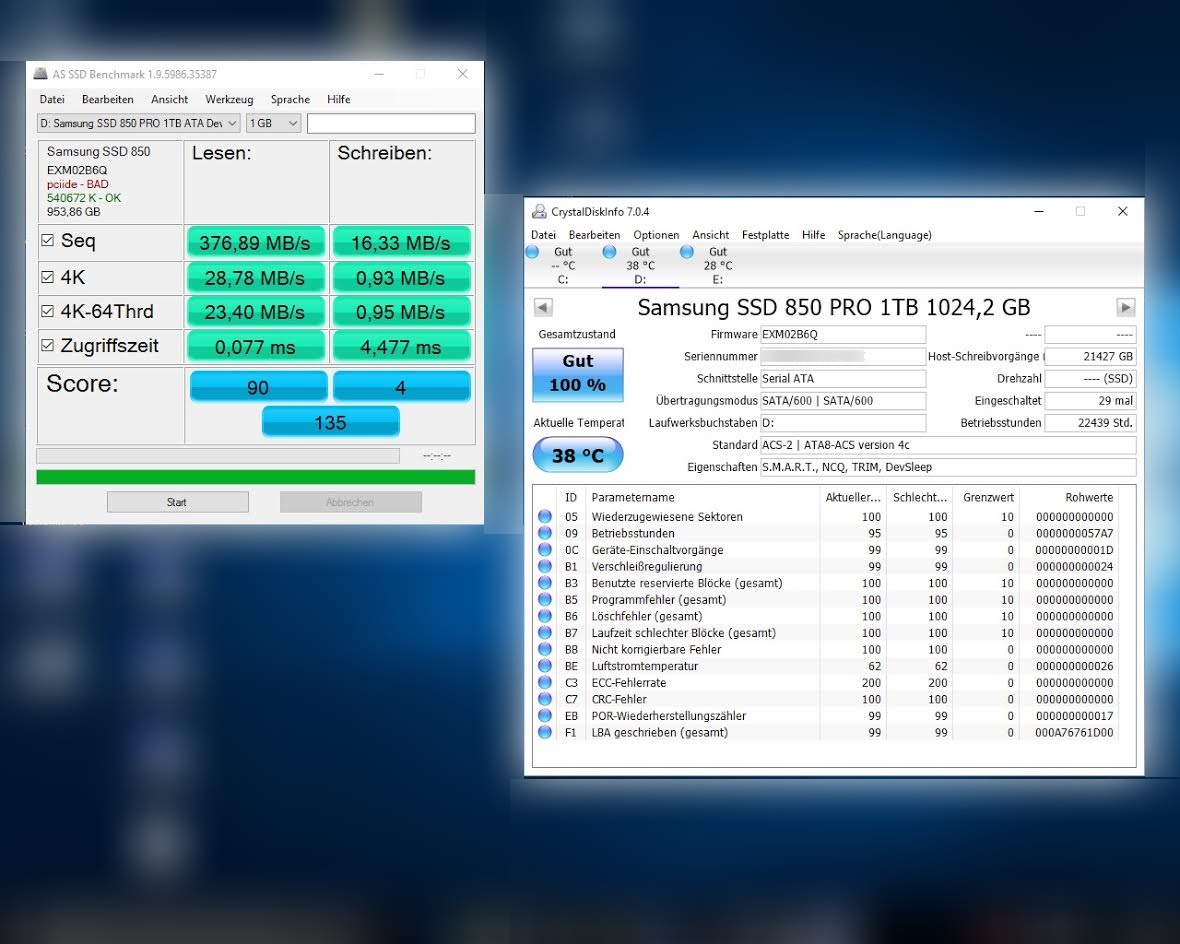Open Datei menu in AS SSD Benchmark
Viewport: 1180px width, 944px height.
[x=52, y=99]
